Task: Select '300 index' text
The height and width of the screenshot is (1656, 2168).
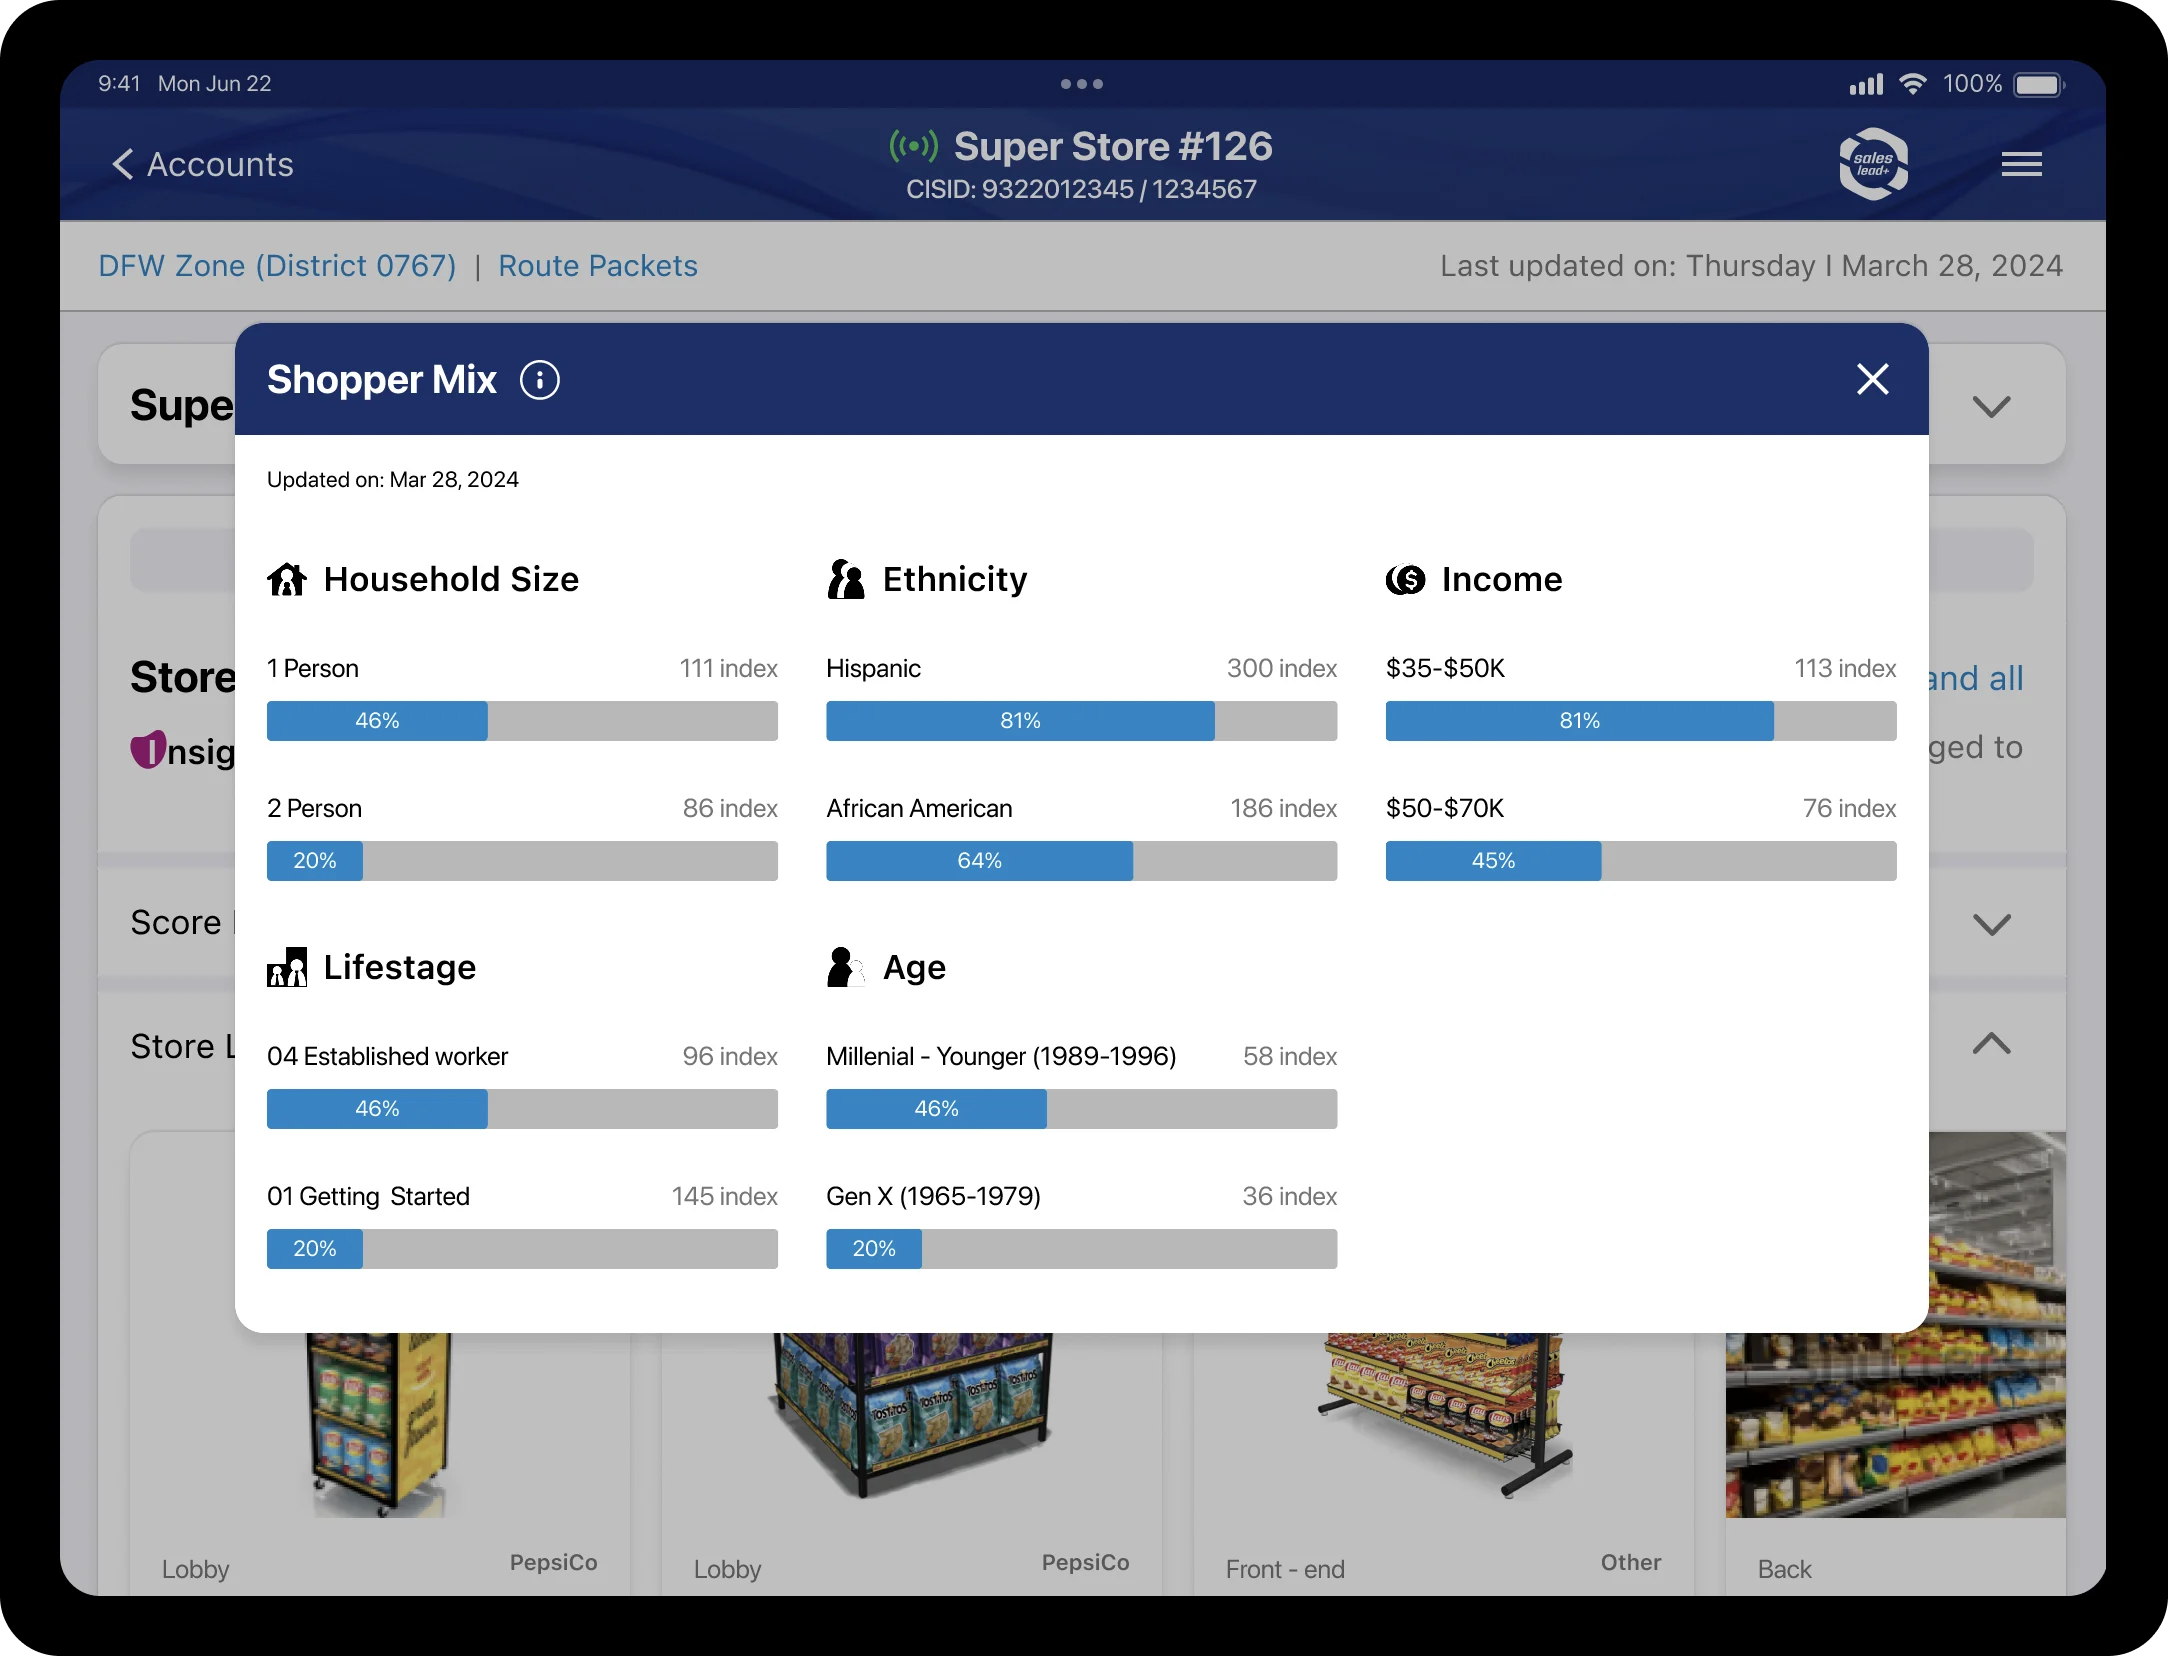Action: click(x=1281, y=668)
